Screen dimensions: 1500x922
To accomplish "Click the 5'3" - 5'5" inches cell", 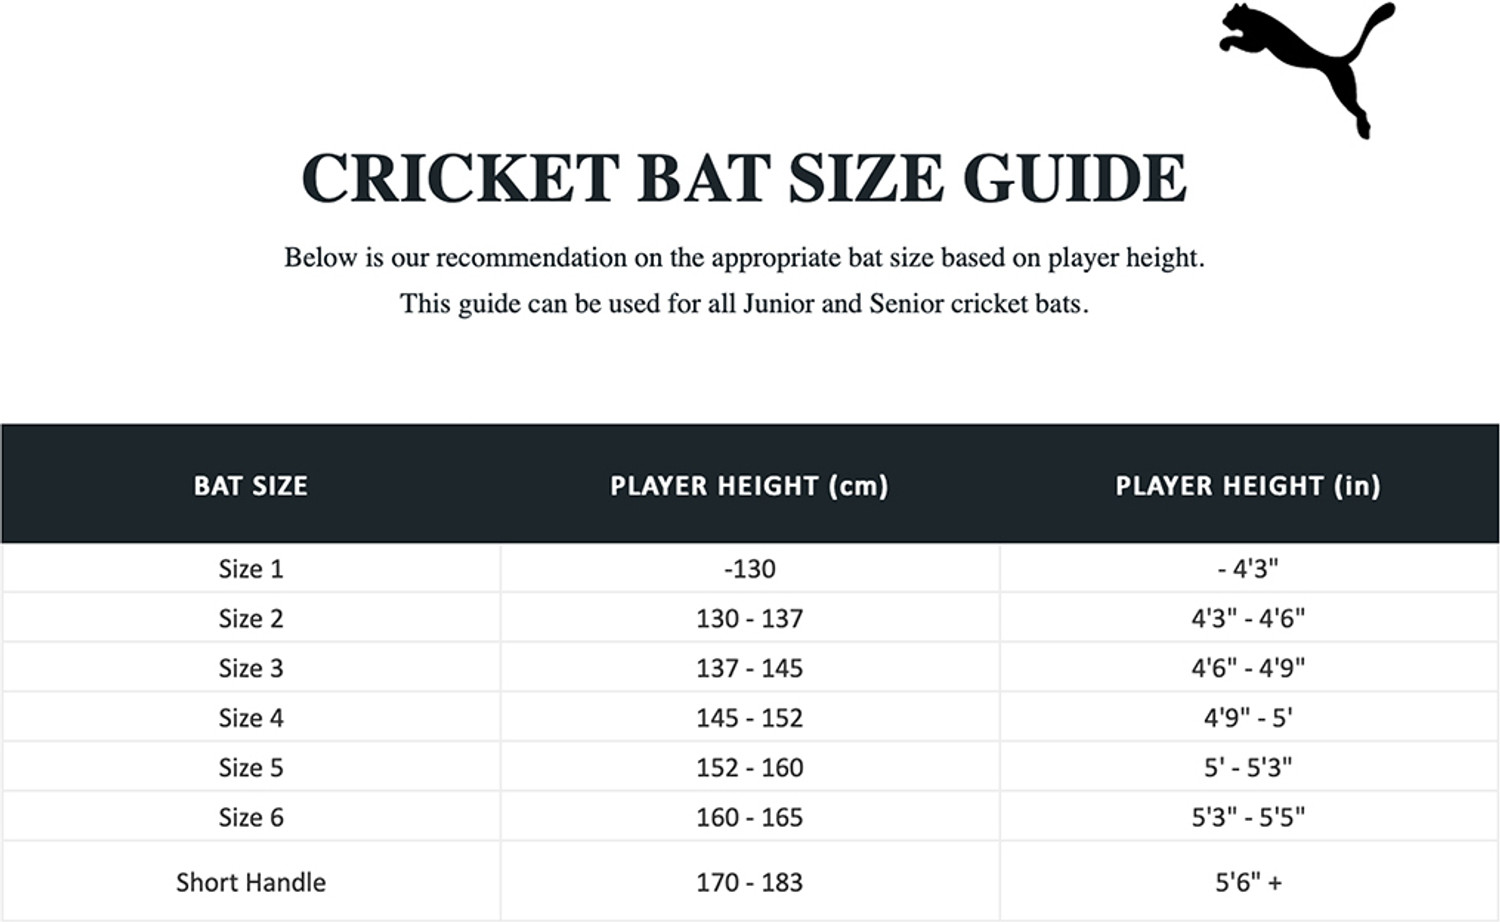I will point(1248,818).
